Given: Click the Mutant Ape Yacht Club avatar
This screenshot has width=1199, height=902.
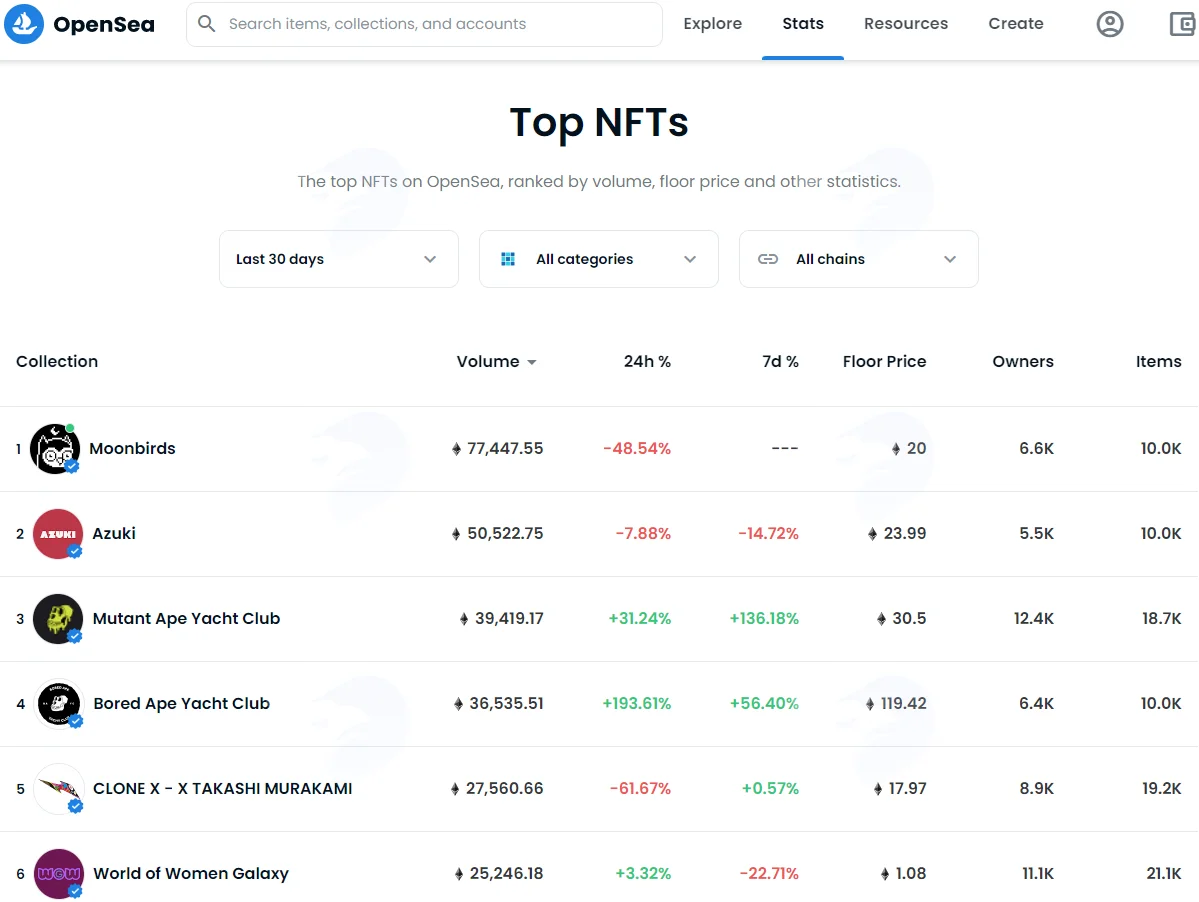Looking at the screenshot, I should 58,618.
